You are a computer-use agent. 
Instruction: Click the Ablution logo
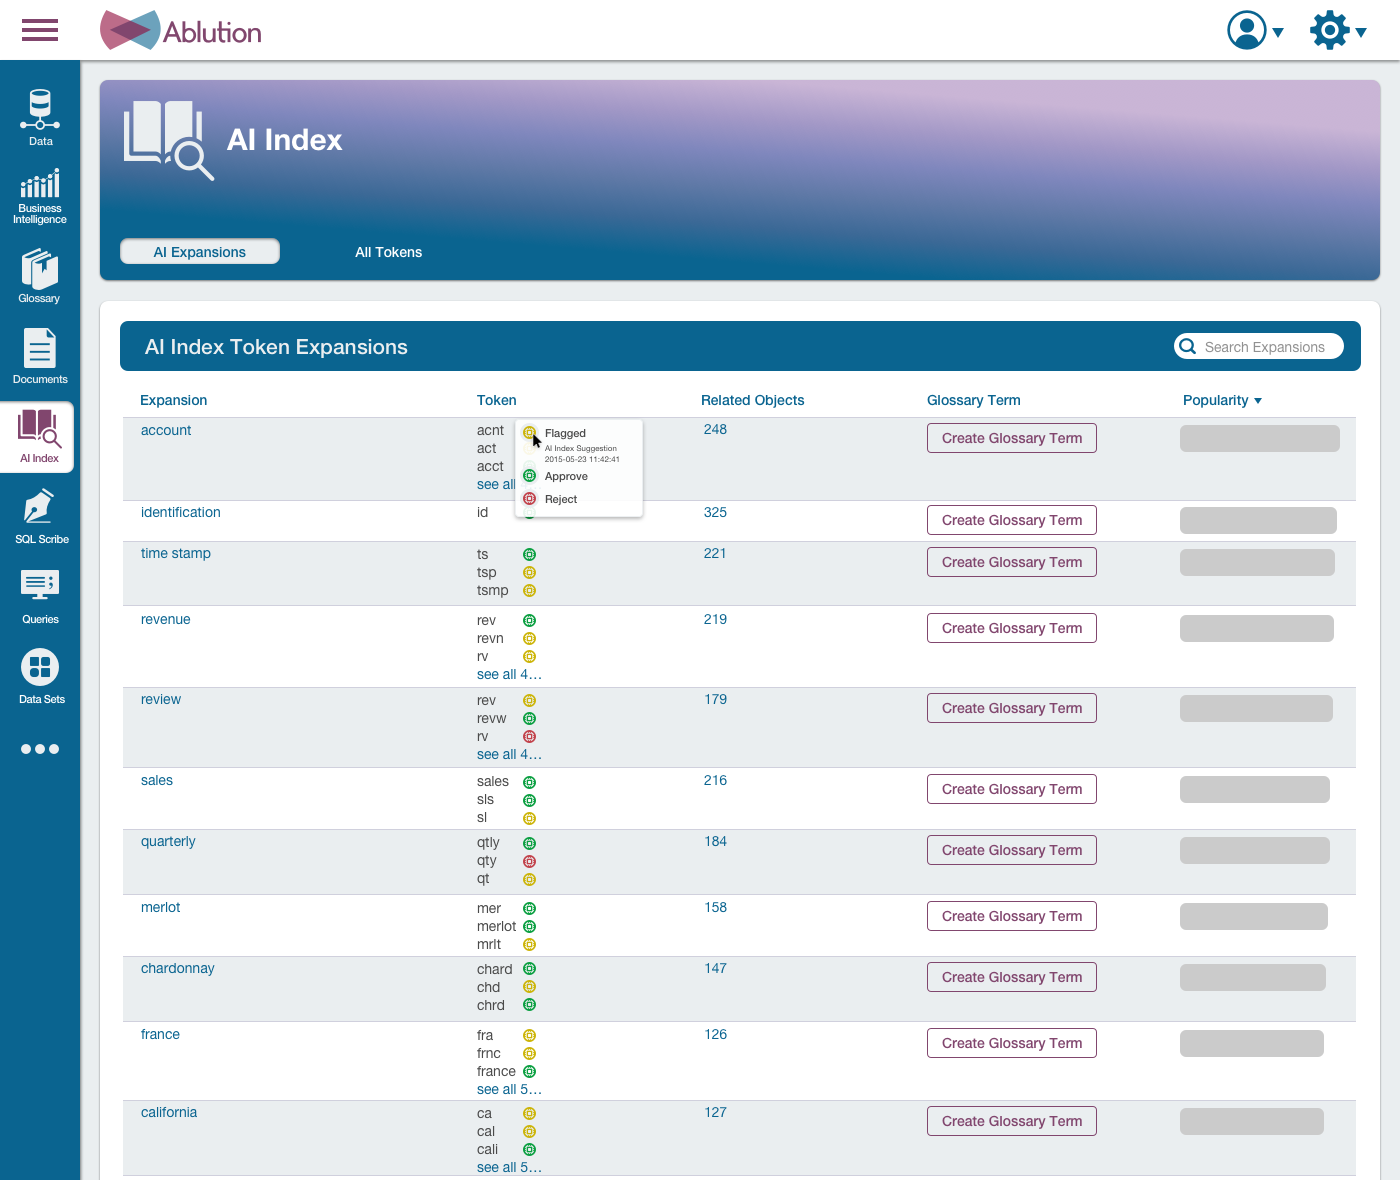[x=181, y=31]
